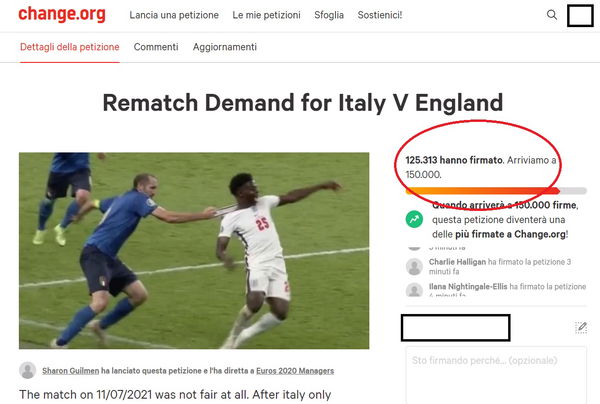Switch to the Commenti tab
600x404 pixels.
point(156,47)
